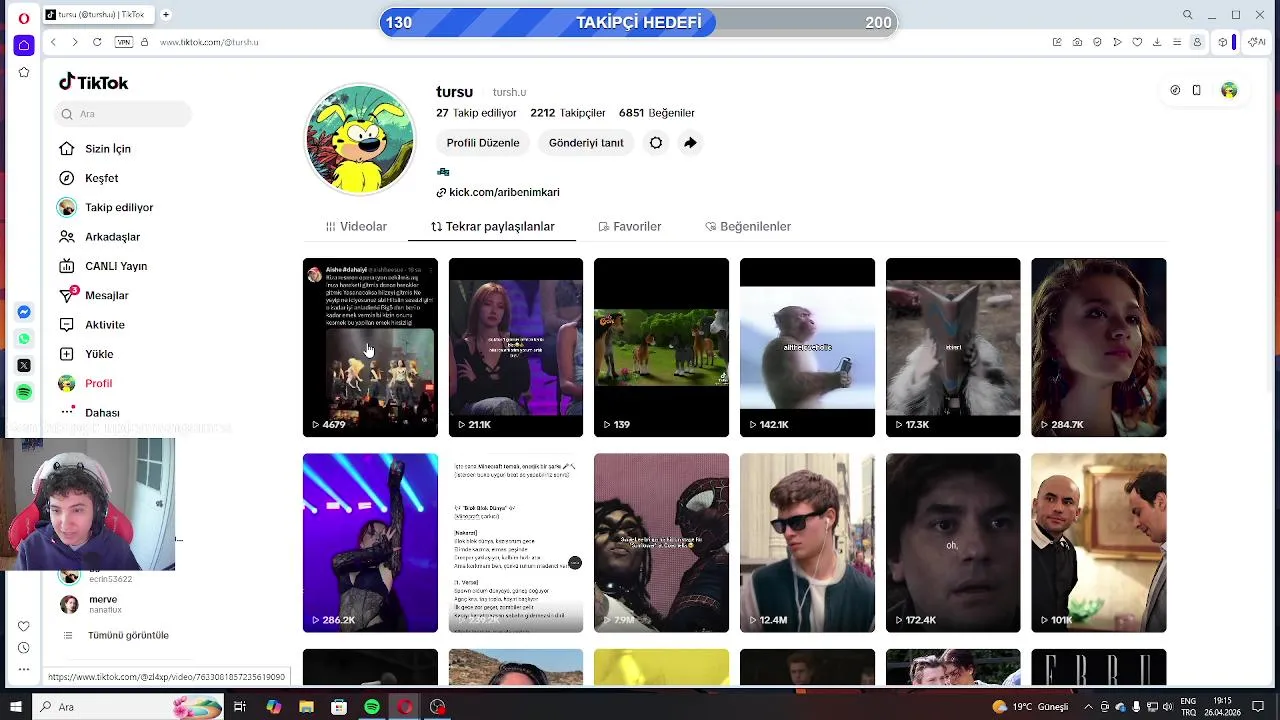Open the video with 139 views
Image resolution: width=1280 pixels, height=720 pixels.
(x=661, y=347)
